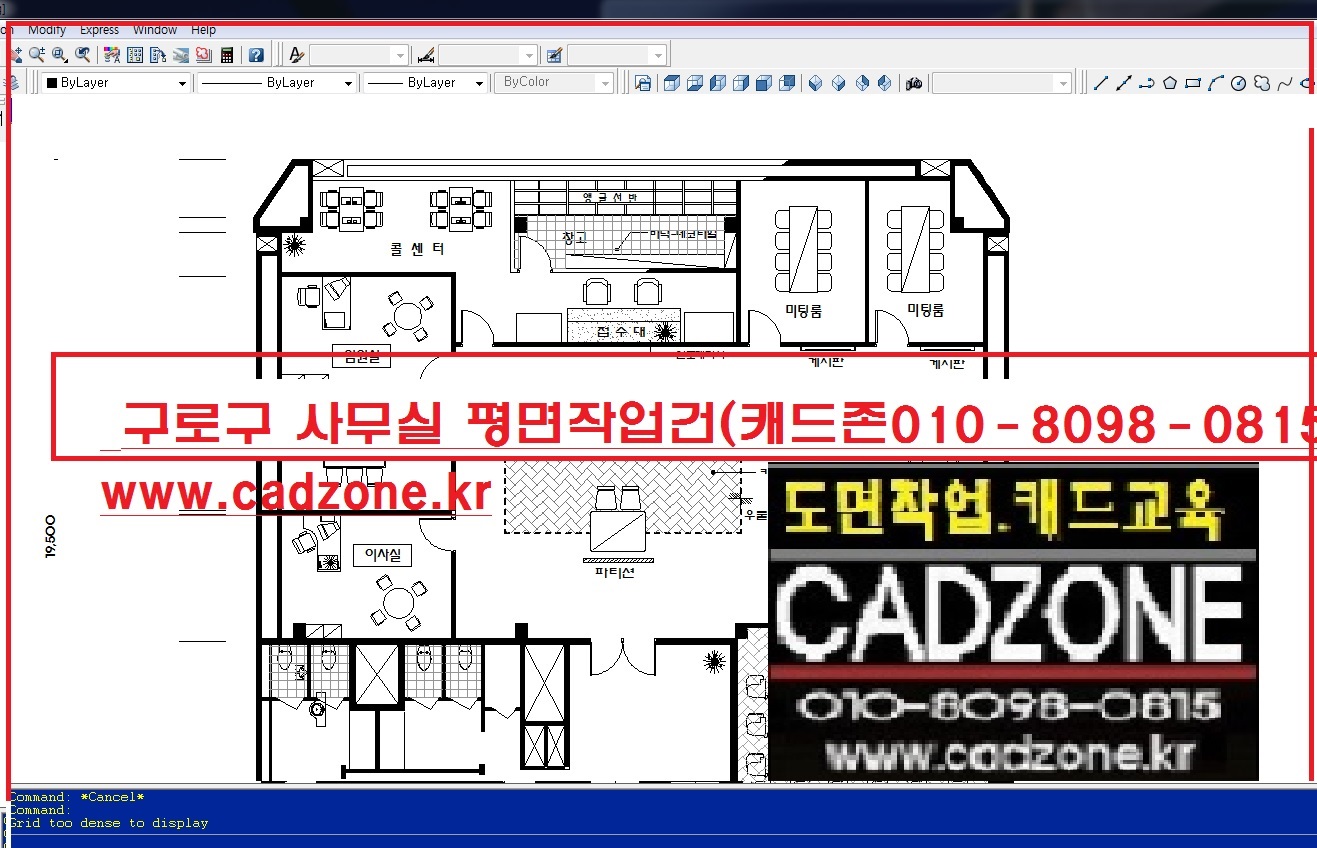This screenshot has height=848, width=1317.
Task: Click the '이사실' room label
Action: 382,555
